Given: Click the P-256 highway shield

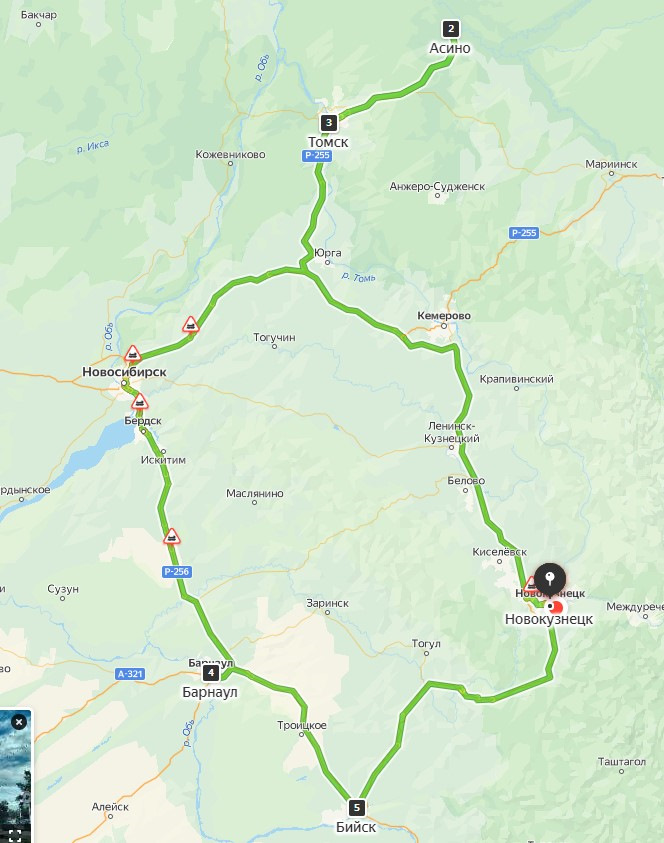Looking at the screenshot, I should tap(177, 571).
